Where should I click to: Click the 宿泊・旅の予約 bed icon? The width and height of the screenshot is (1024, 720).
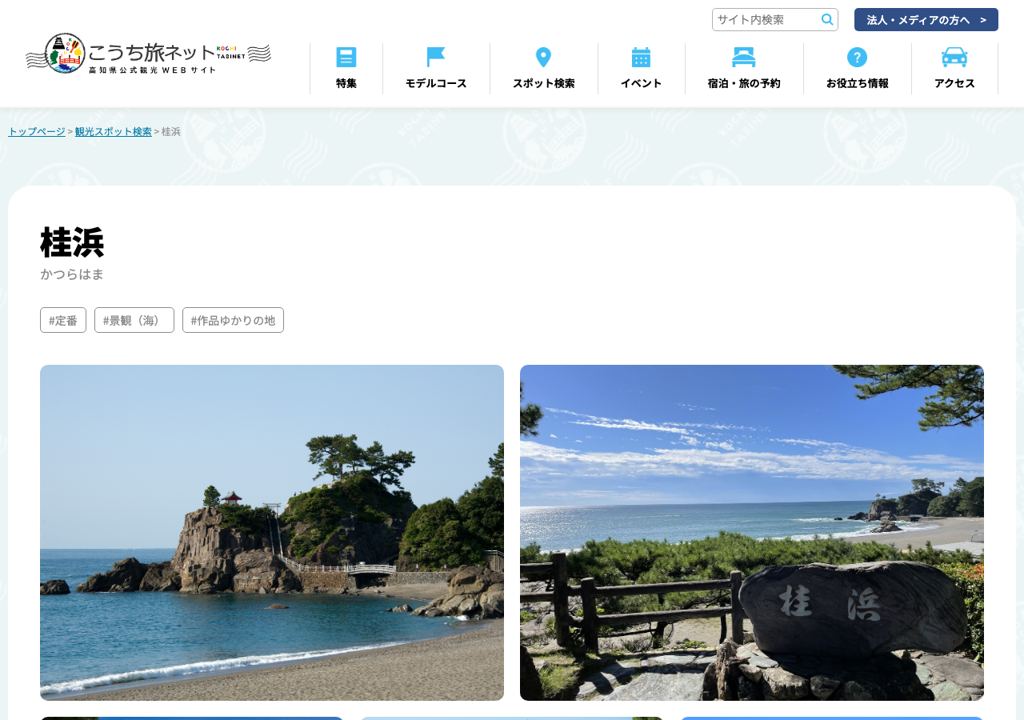click(x=744, y=57)
